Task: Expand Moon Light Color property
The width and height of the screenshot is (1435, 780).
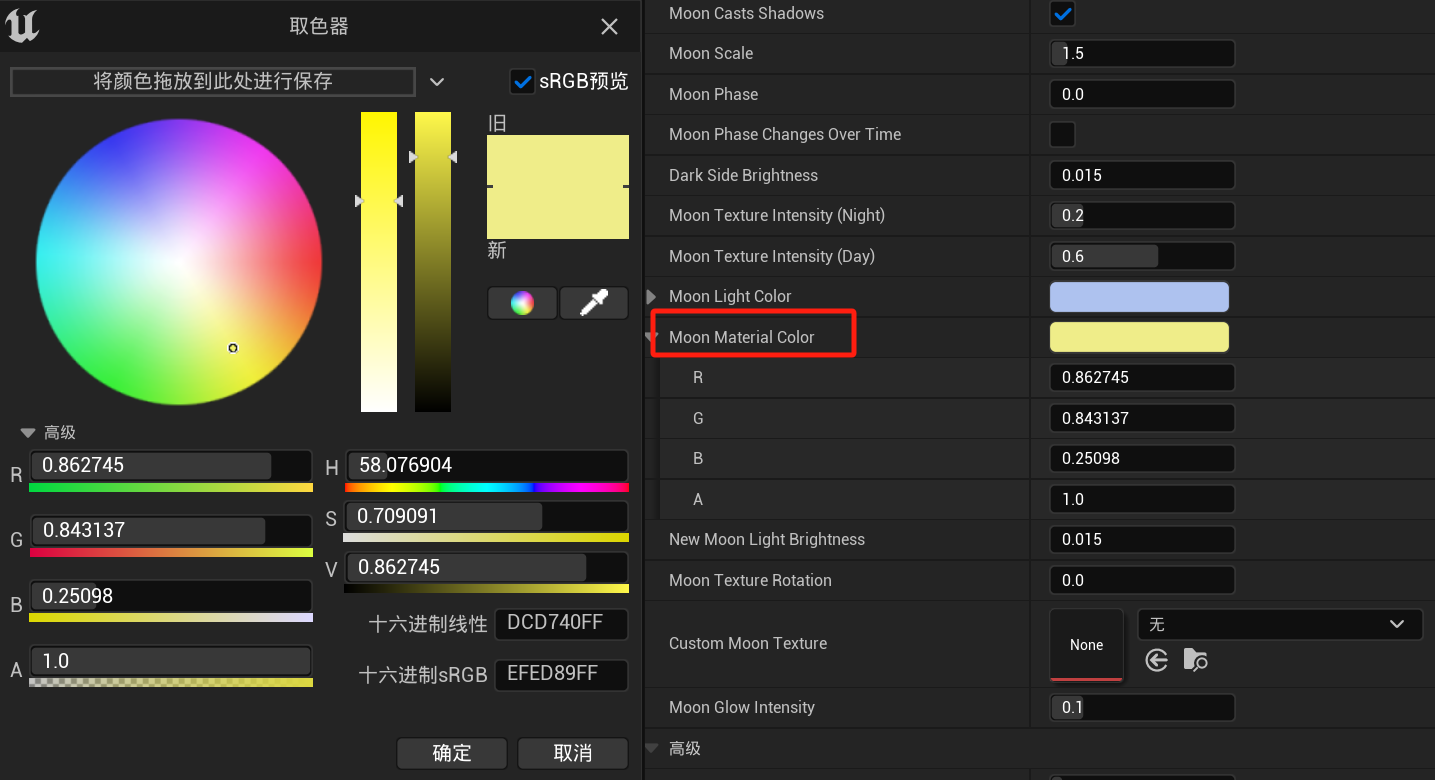Action: tap(652, 296)
